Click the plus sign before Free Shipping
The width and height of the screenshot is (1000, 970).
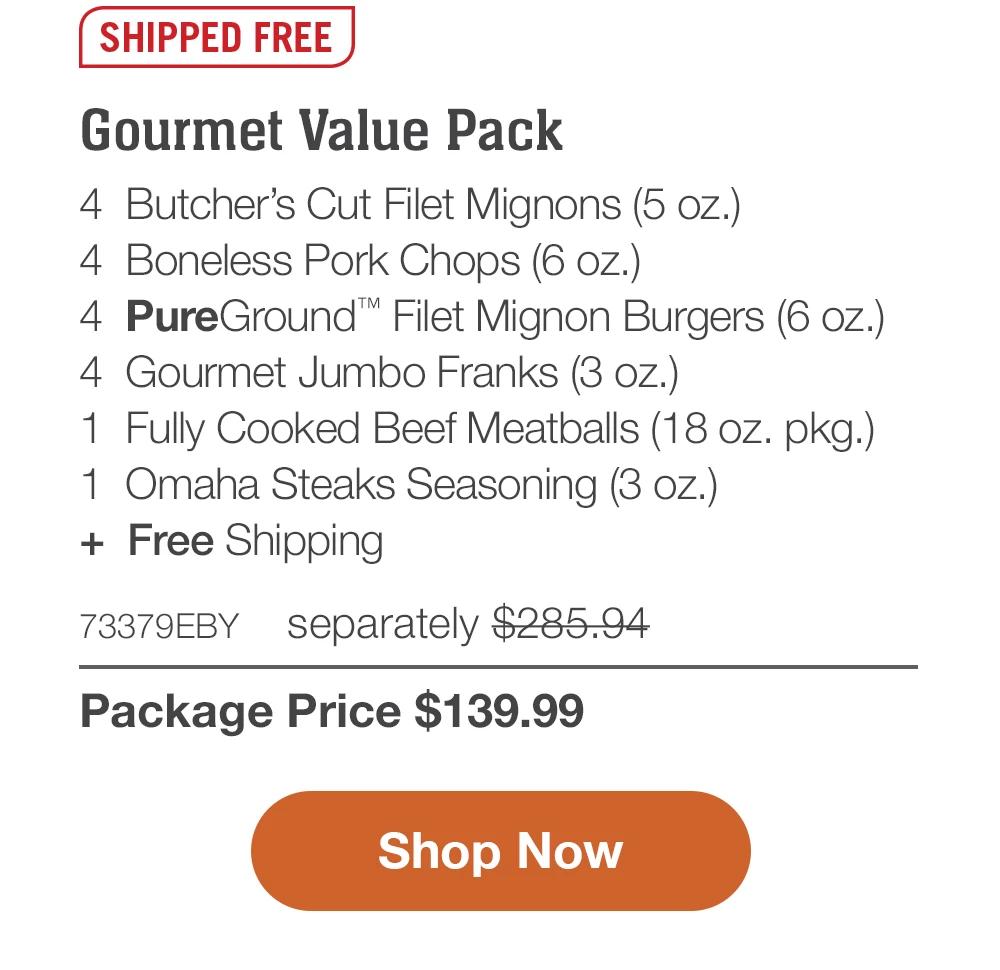[x=94, y=541]
